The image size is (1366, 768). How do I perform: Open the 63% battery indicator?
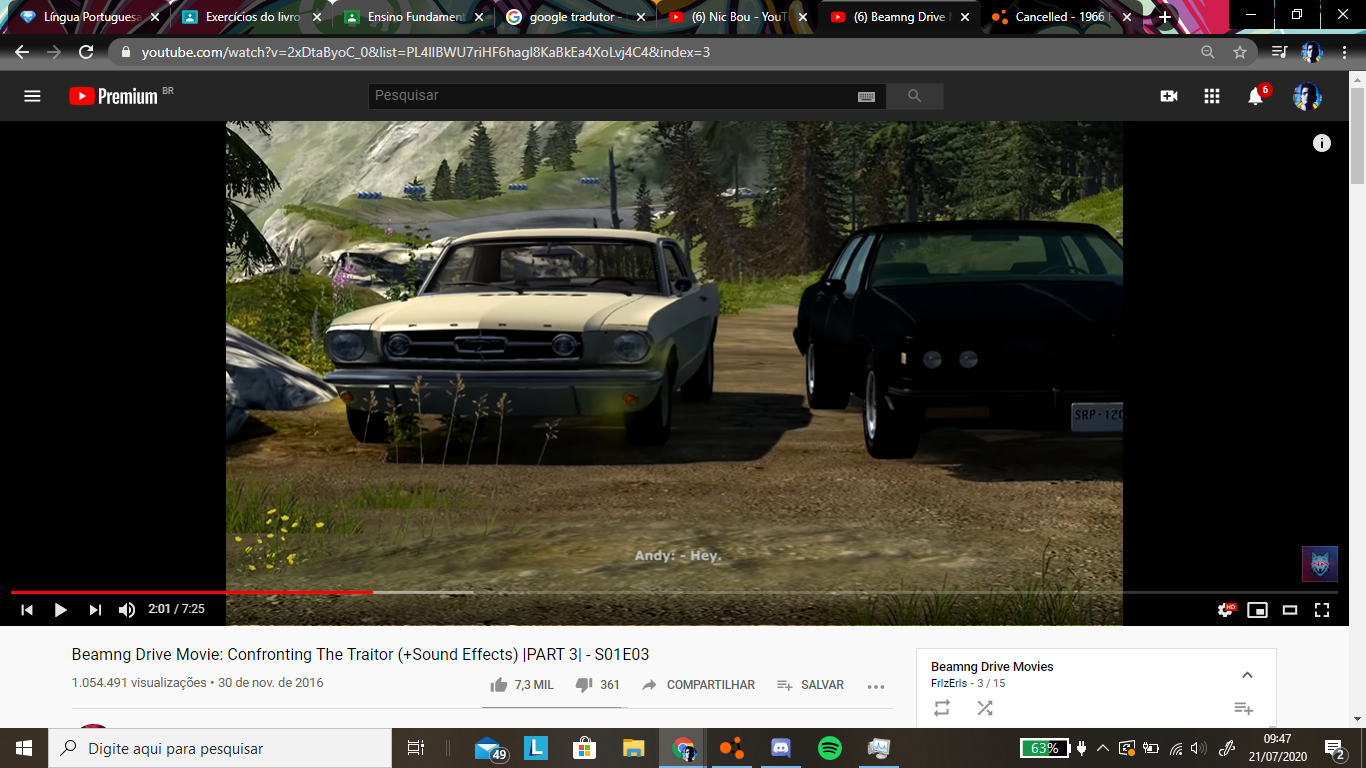coord(1045,748)
